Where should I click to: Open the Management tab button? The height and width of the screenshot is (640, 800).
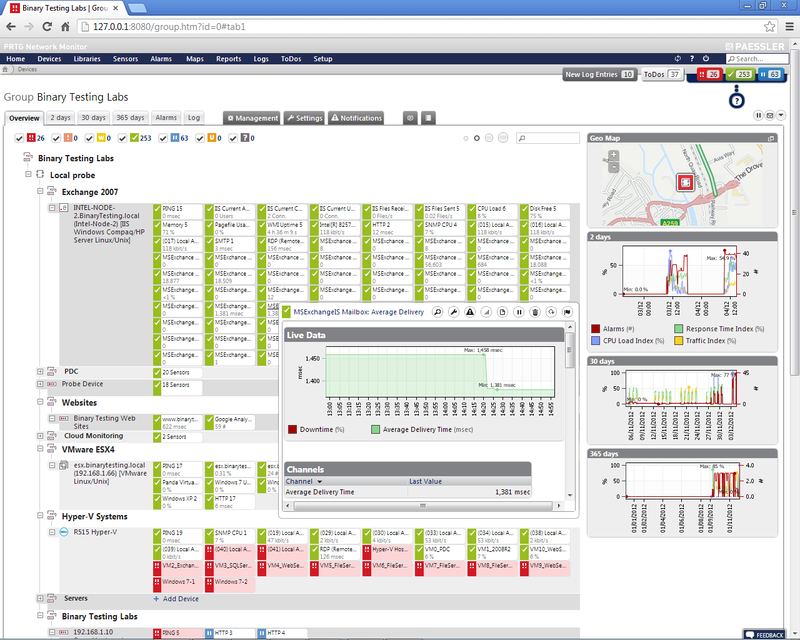click(x=252, y=118)
